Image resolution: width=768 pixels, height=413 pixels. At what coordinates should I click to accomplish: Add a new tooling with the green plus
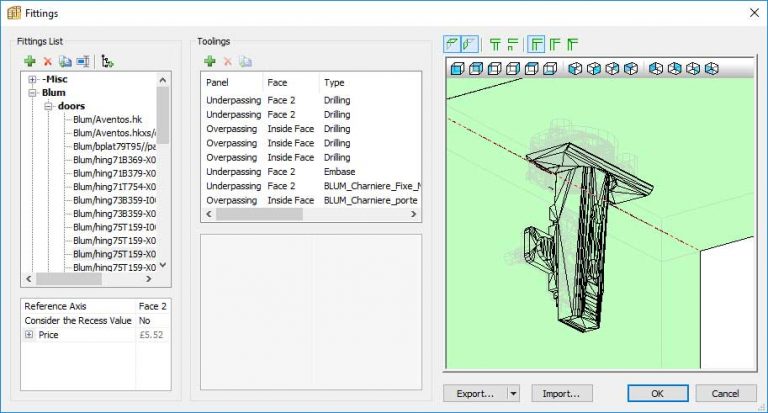click(210, 61)
